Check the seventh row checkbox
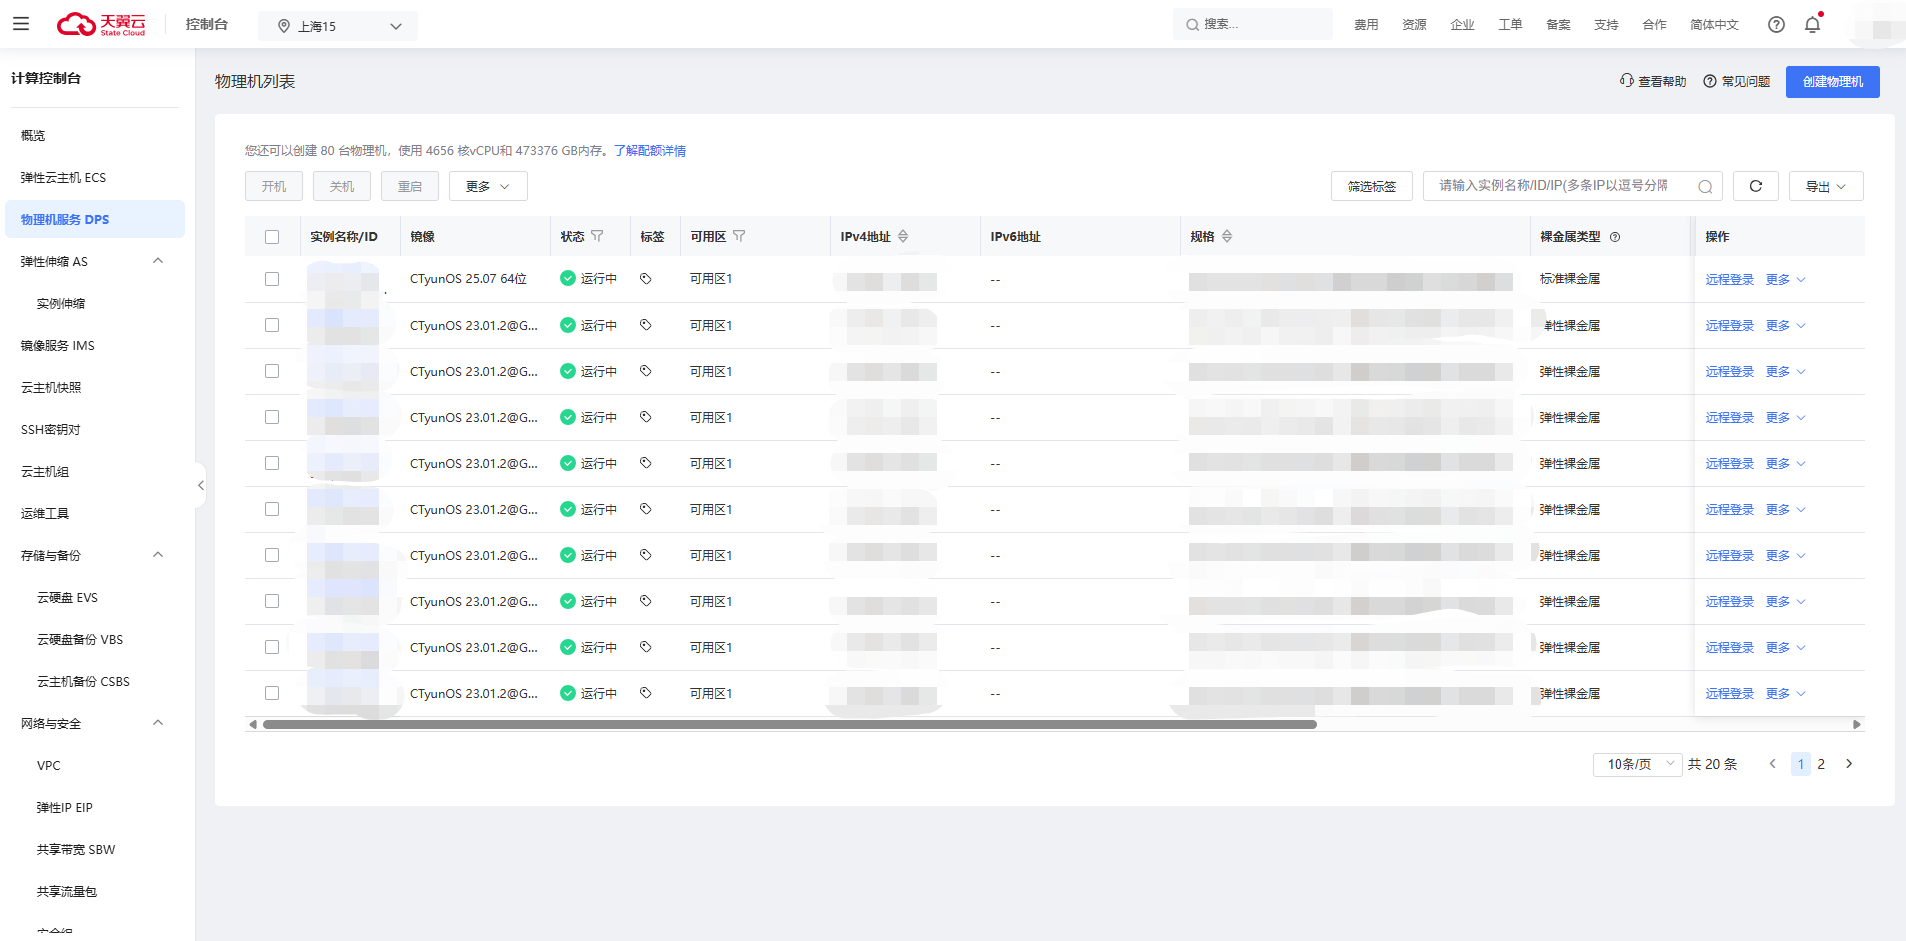The width and height of the screenshot is (1906, 941). (x=272, y=555)
